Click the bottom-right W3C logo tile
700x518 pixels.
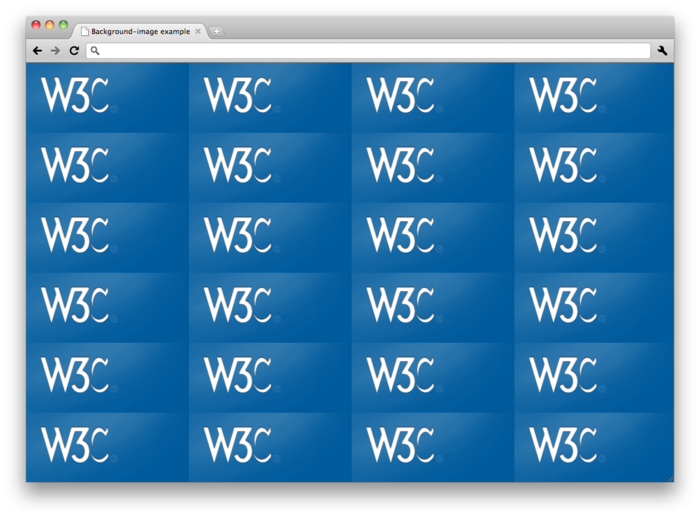563,445
